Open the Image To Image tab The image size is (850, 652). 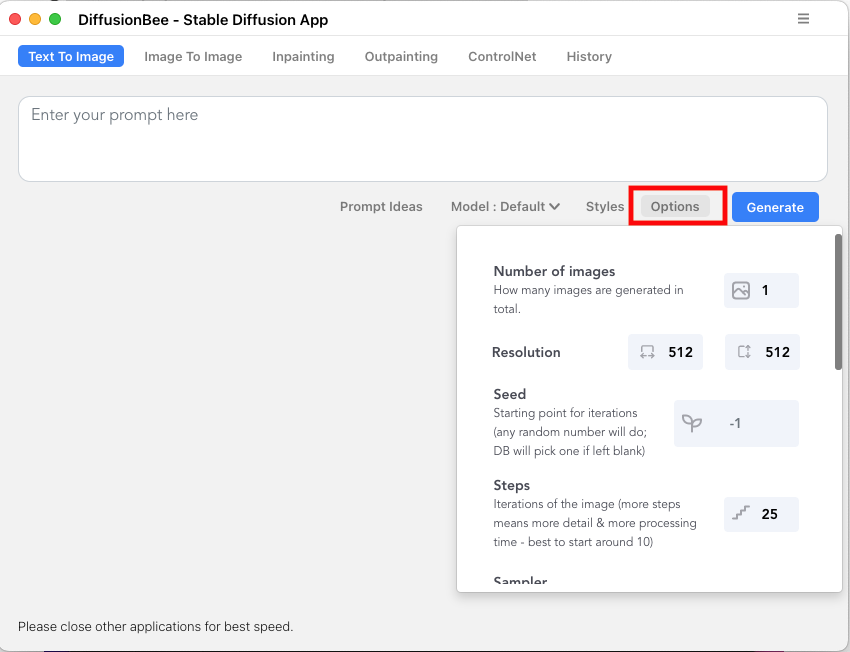pos(193,56)
